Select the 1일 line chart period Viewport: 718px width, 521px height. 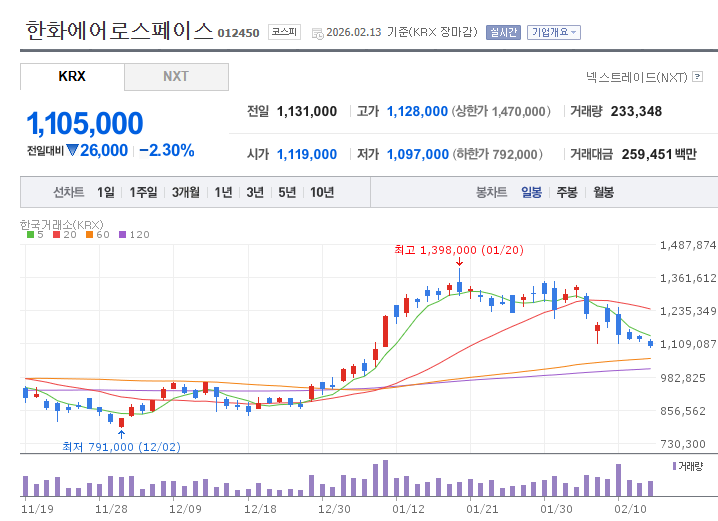point(106,192)
